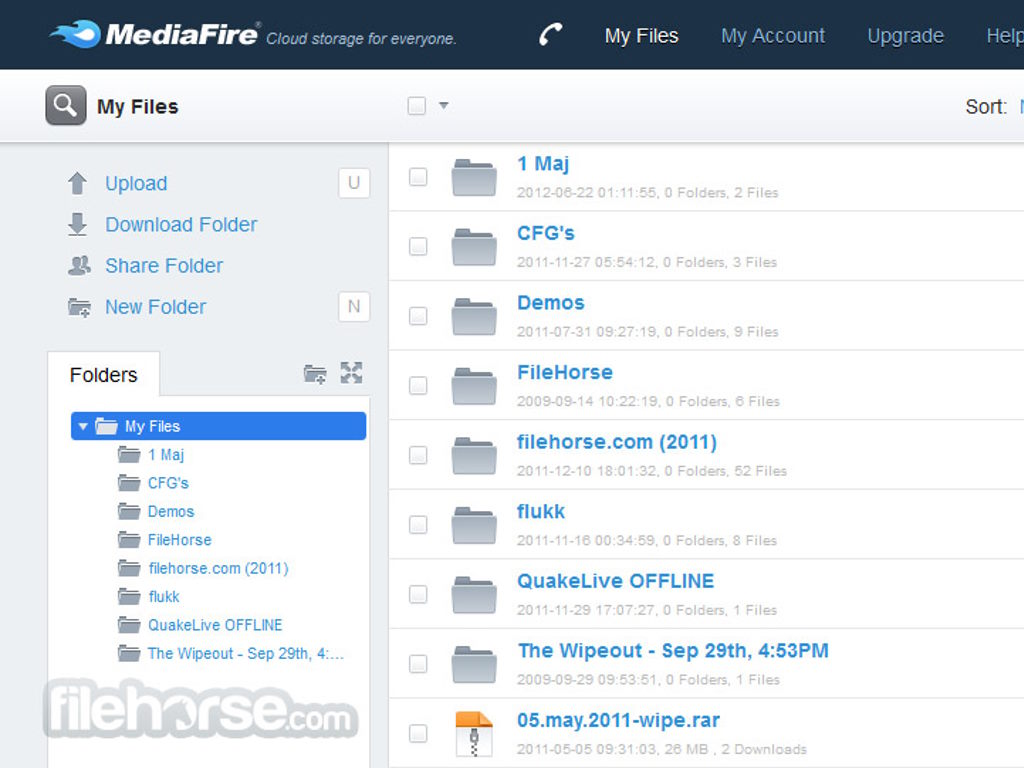The width and height of the screenshot is (1024, 768).
Task: Click the Upload link
Action: (x=136, y=184)
